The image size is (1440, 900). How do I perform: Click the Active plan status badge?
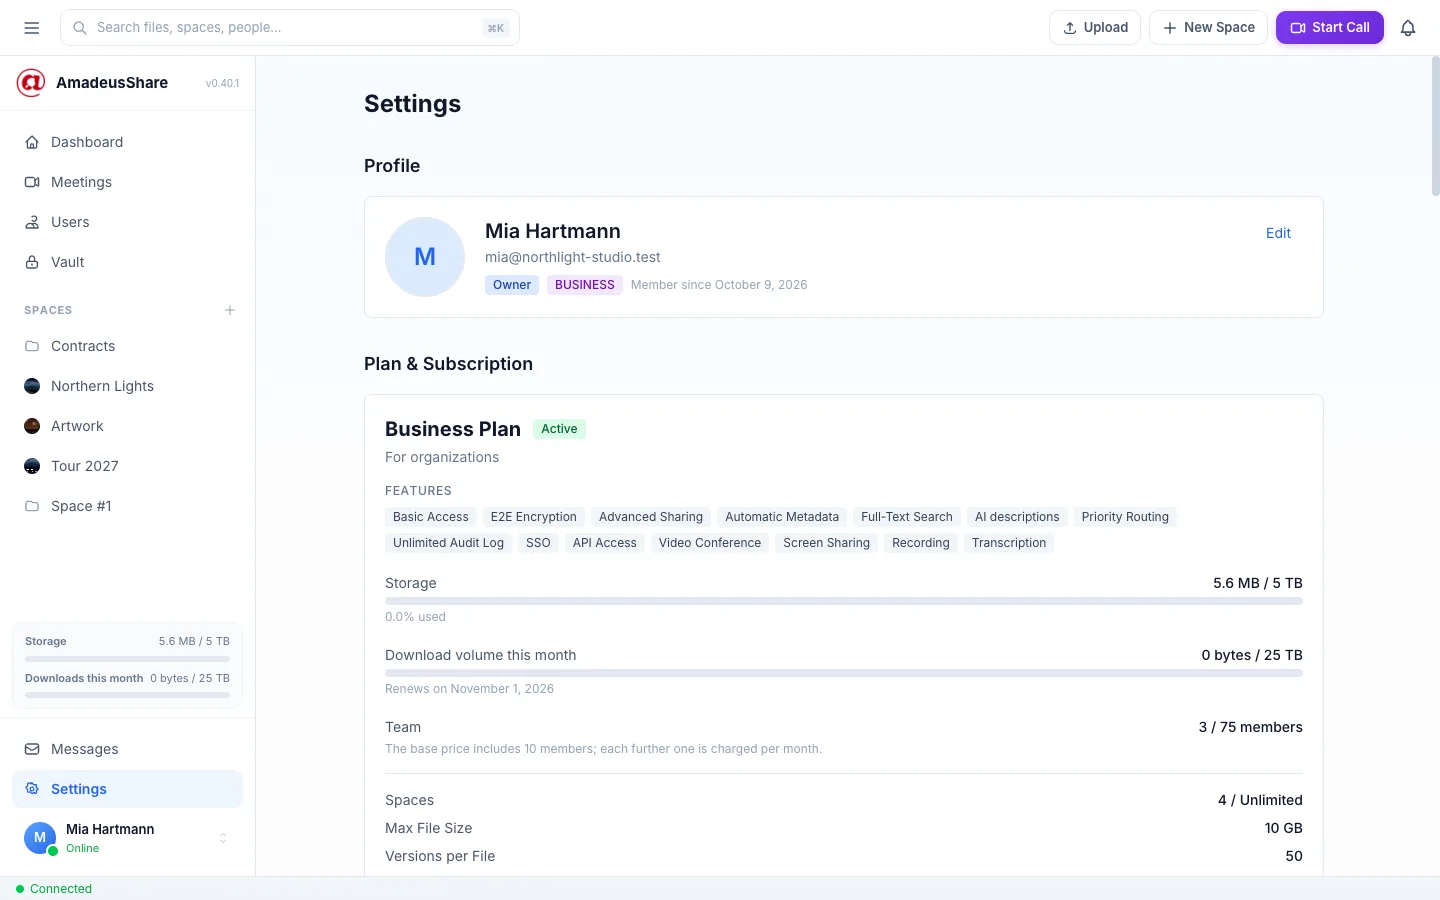click(559, 429)
